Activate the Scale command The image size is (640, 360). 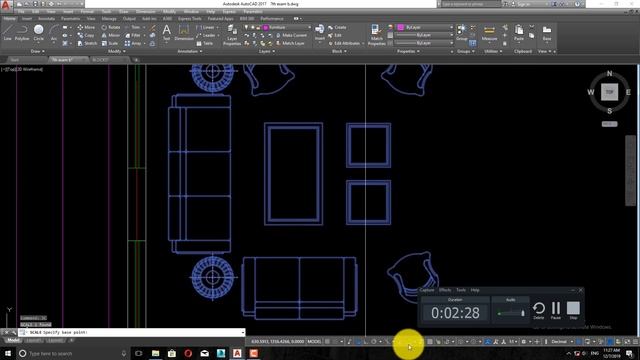point(110,43)
